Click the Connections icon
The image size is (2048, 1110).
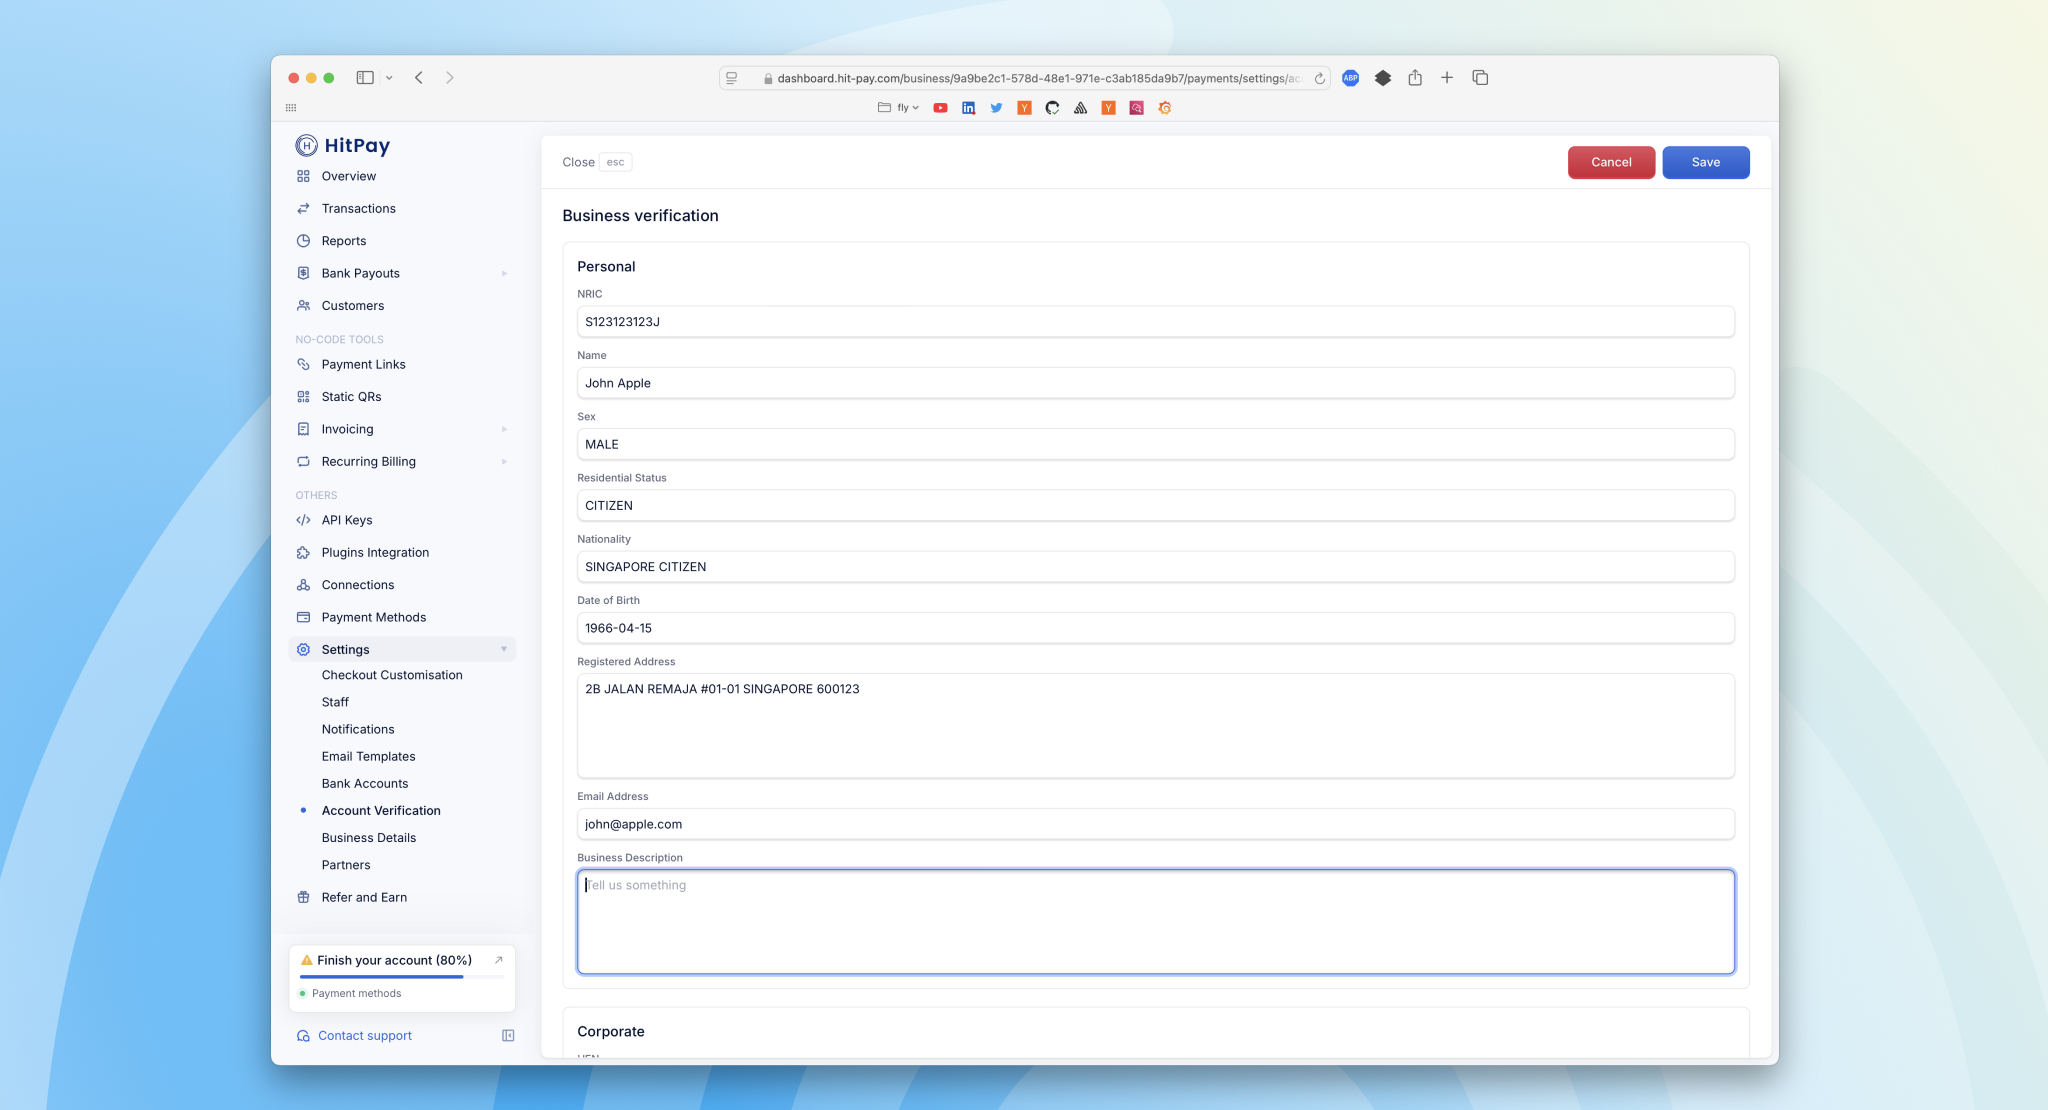click(x=303, y=585)
